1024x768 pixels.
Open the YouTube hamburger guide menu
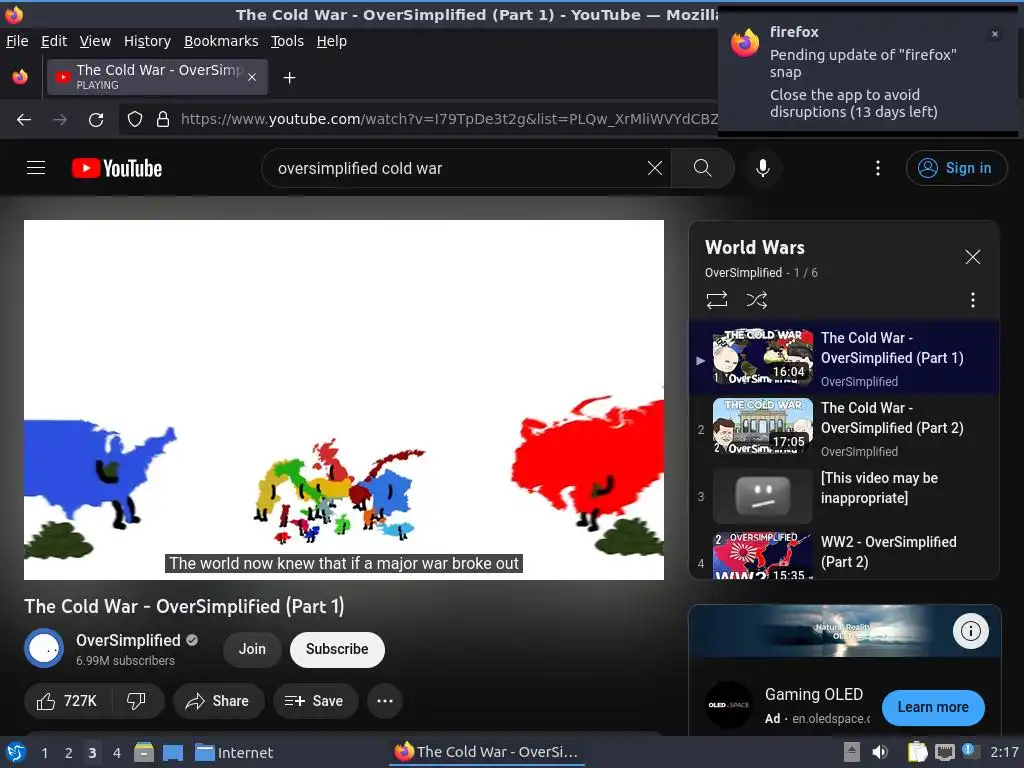[x=36, y=168]
